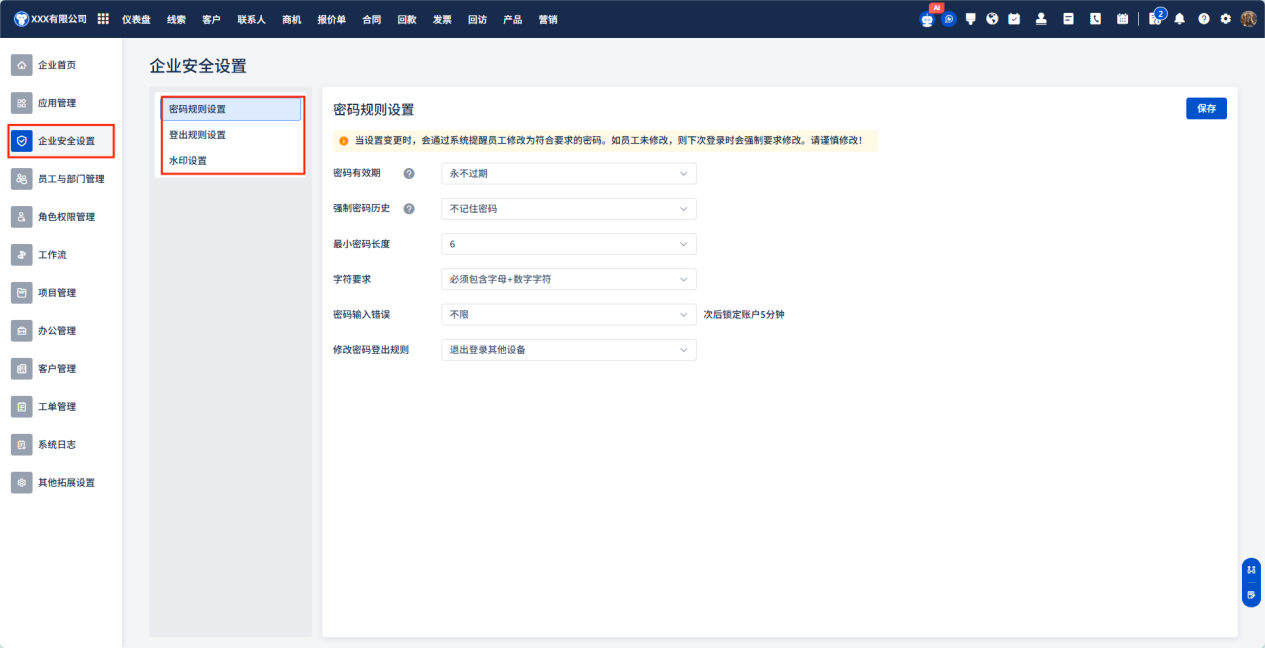Open 系统日志 in left sidebar
The image size is (1265, 648).
point(57,444)
